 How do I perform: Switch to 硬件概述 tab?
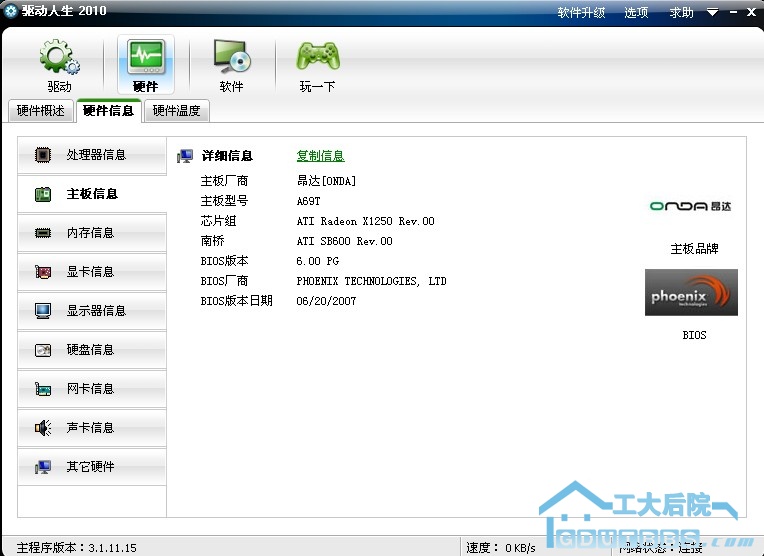pyautogui.click(x=41, y=111)
